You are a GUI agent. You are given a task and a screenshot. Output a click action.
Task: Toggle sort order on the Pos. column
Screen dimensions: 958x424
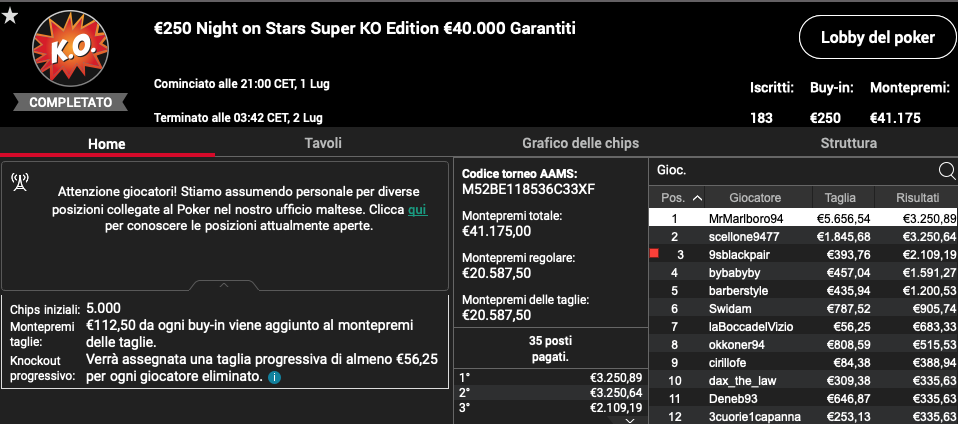[682, 198]
